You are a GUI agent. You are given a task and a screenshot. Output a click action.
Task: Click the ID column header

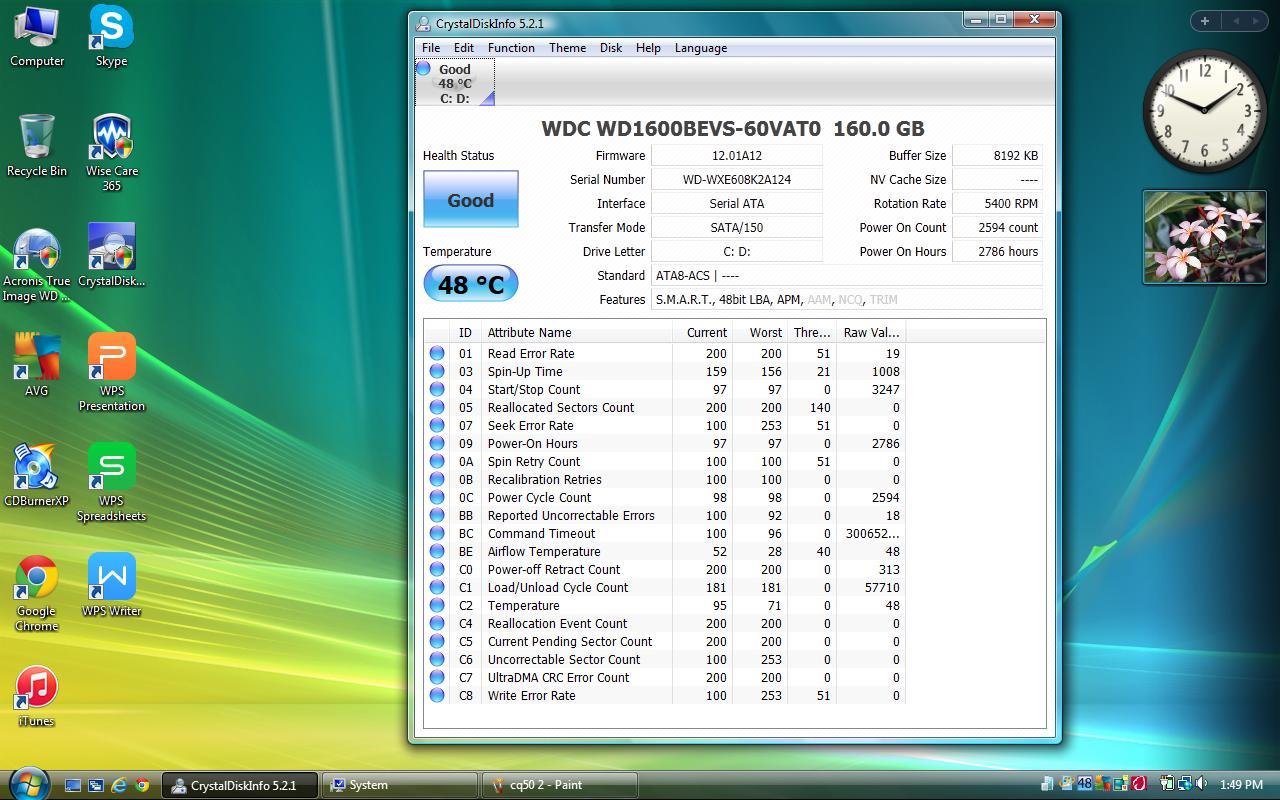467,332
